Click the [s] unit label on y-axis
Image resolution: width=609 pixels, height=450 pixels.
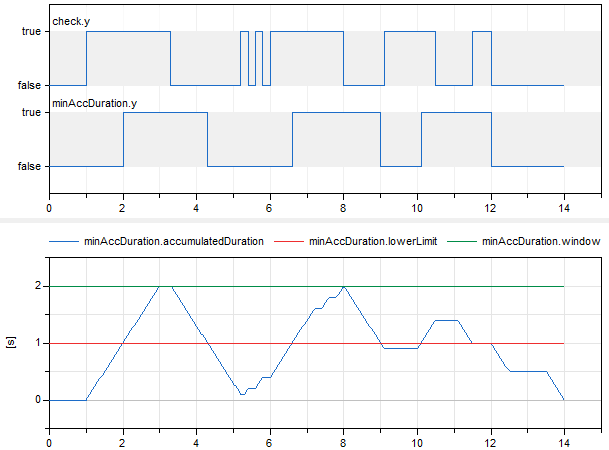pos(12,343)
